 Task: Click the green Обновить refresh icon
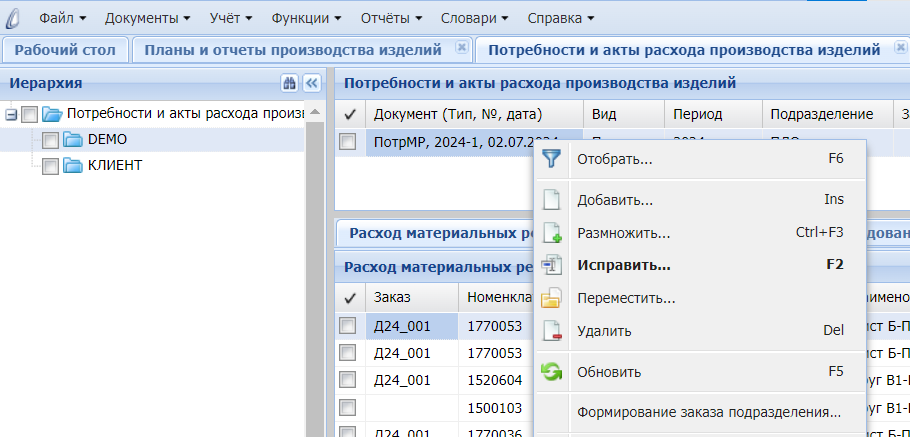[552, 372]
